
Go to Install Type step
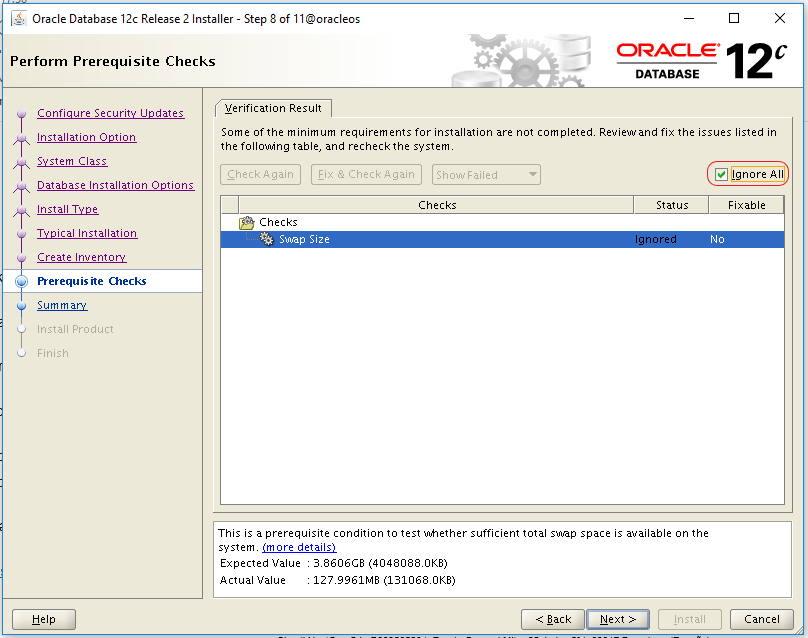pyautogui.click(x=68, y=209)
